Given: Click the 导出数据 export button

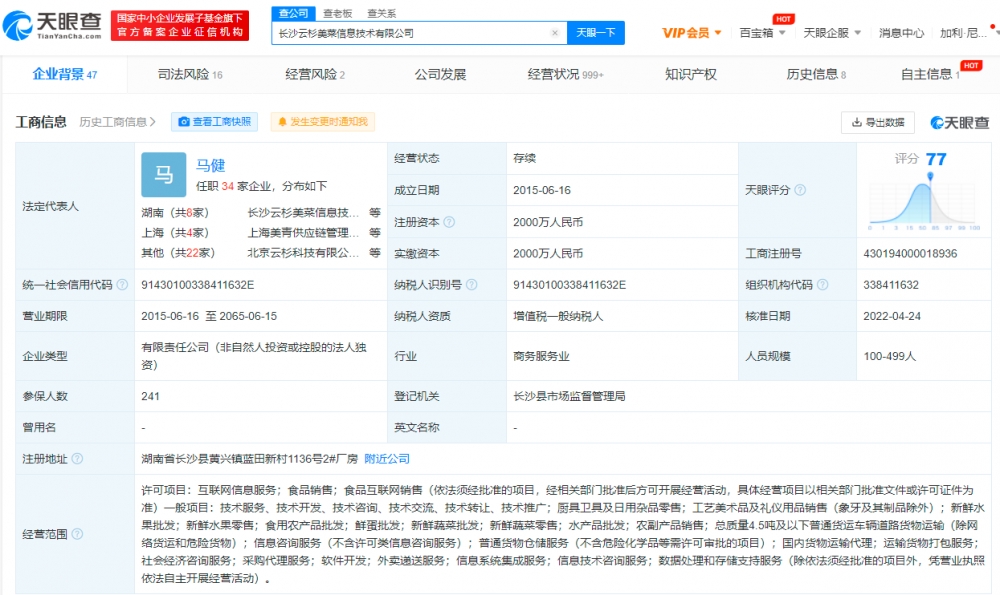Looking at the screenshot, I should click(878, 122).
